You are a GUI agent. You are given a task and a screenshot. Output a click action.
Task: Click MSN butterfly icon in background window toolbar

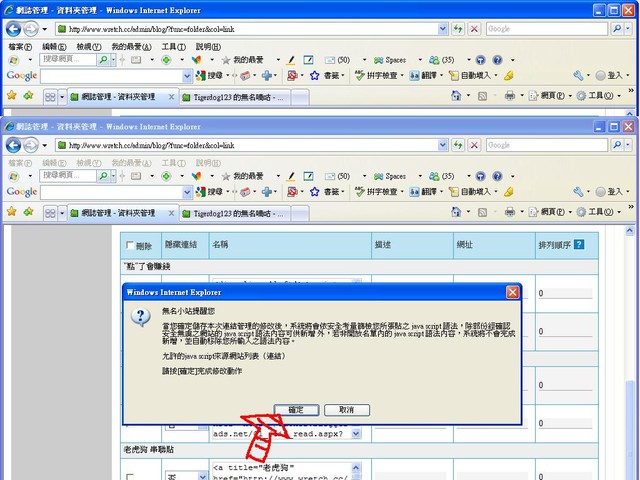tap(196, 60)
